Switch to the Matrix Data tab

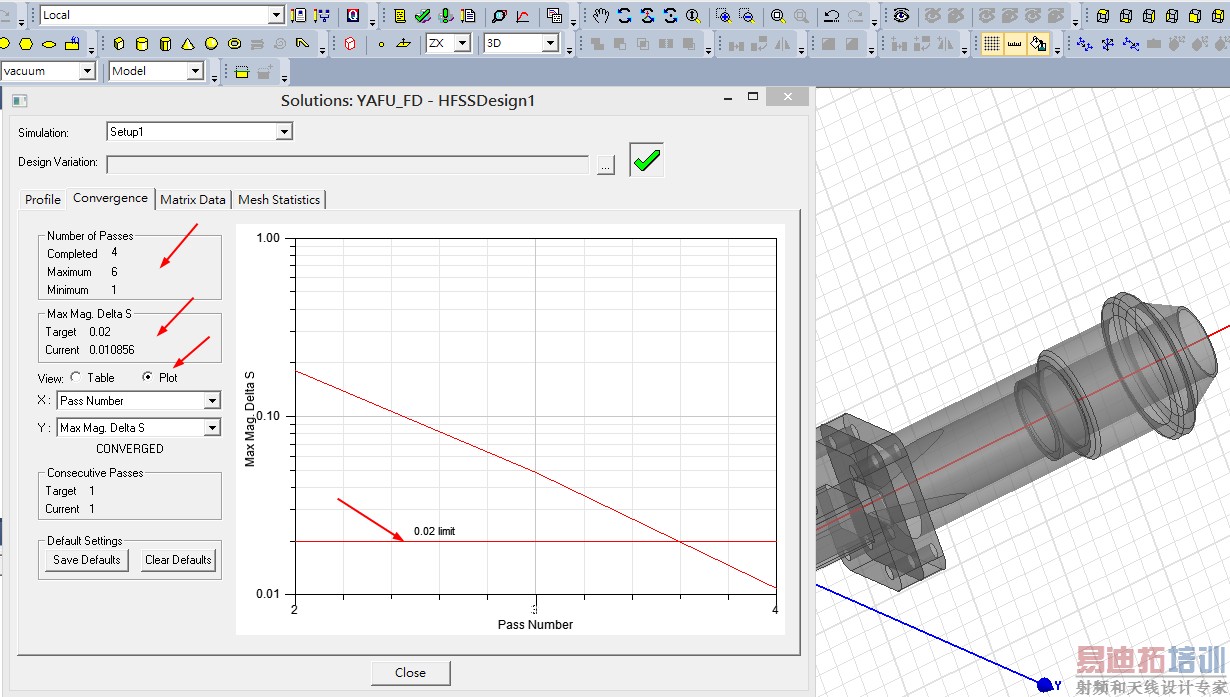(x=193, y=200)
